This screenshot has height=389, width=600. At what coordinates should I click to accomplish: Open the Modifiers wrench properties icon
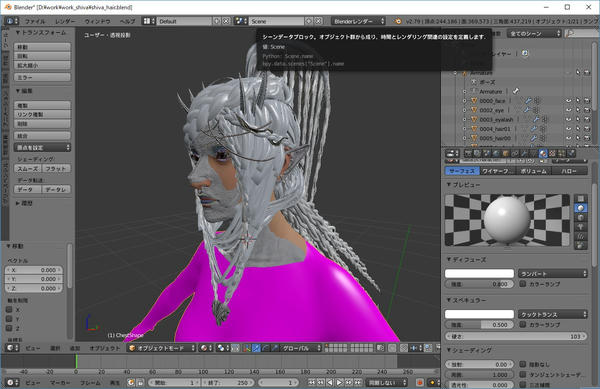tap(524, 154)
